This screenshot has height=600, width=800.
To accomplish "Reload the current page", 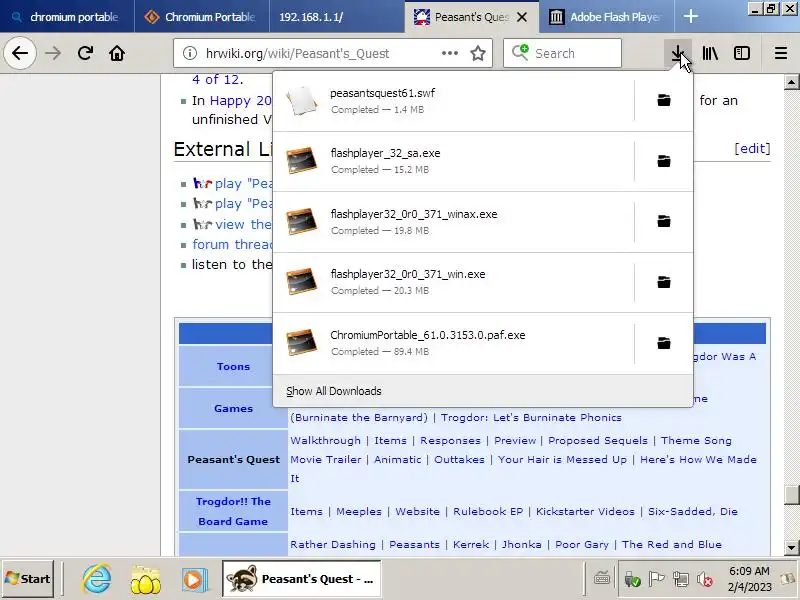I will [x=85, y=53].
